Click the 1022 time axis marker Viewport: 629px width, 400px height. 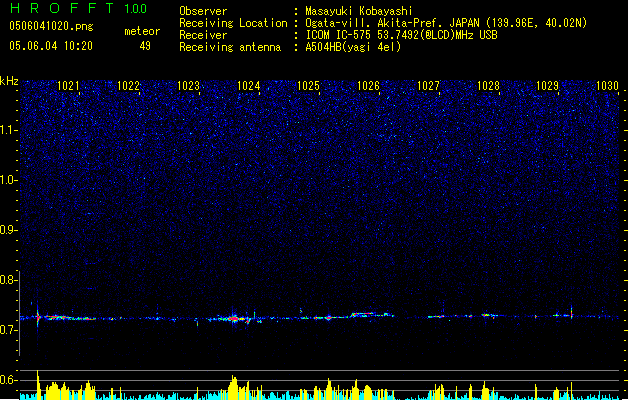128,86
